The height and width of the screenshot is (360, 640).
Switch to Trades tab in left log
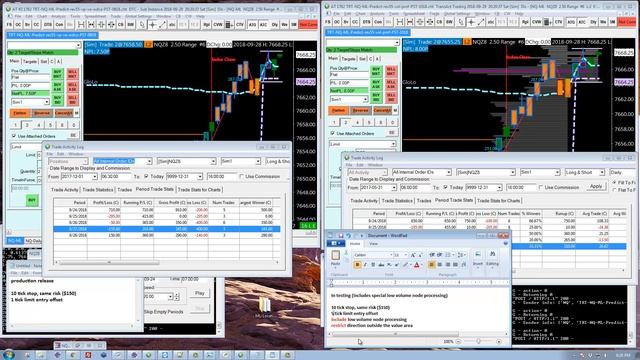(124, 189)
